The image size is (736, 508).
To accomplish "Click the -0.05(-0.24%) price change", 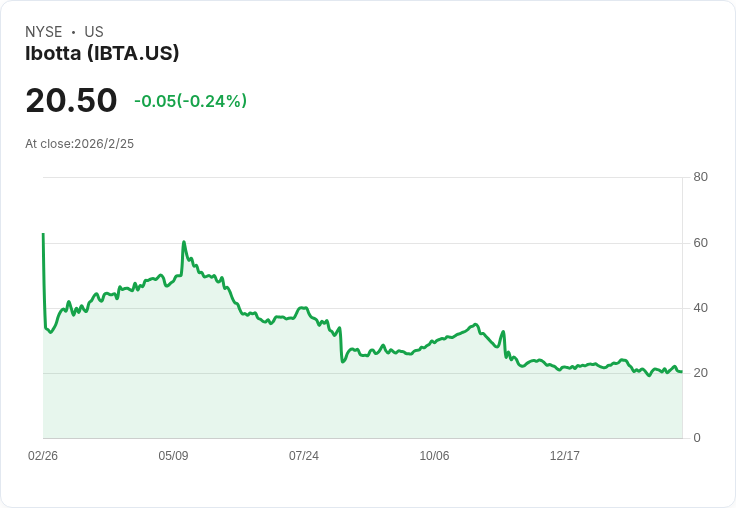I will point(190,101).
